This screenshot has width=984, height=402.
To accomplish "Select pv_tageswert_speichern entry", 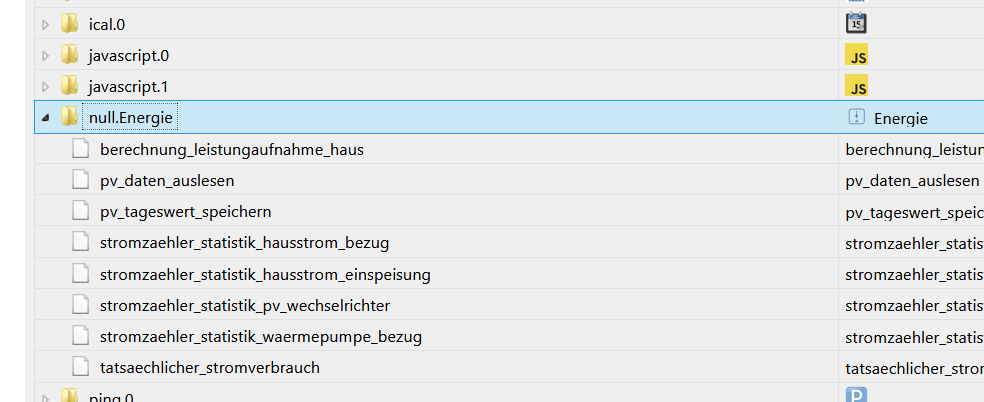I will click(x=185, y=212).
